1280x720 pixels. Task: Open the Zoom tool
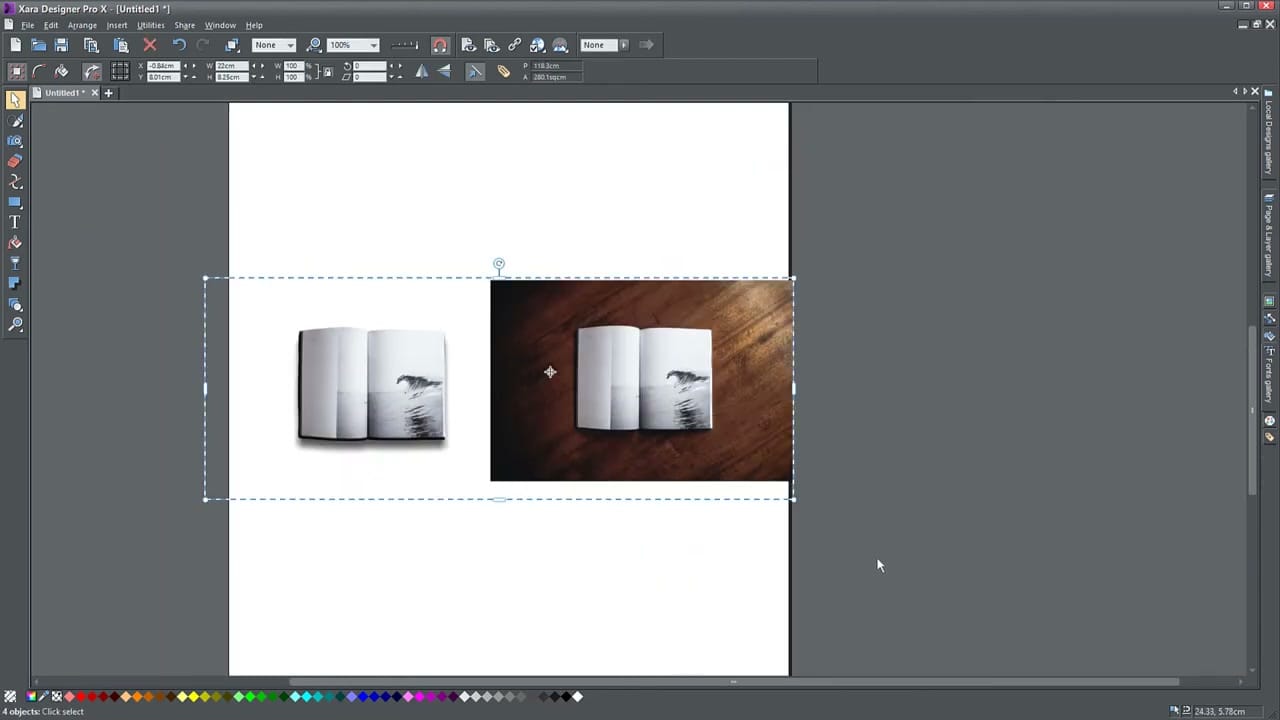[x=15, y=324]
